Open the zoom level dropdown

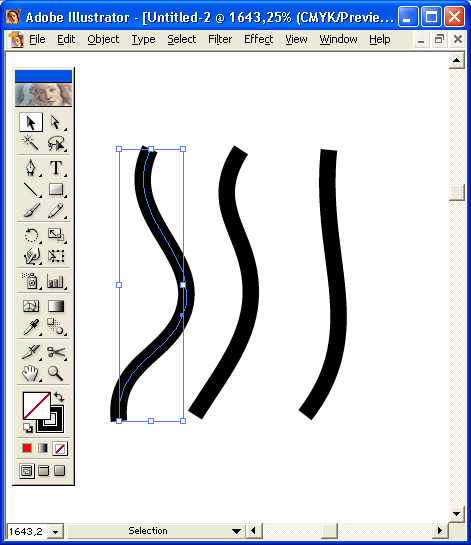coord(56,532)
